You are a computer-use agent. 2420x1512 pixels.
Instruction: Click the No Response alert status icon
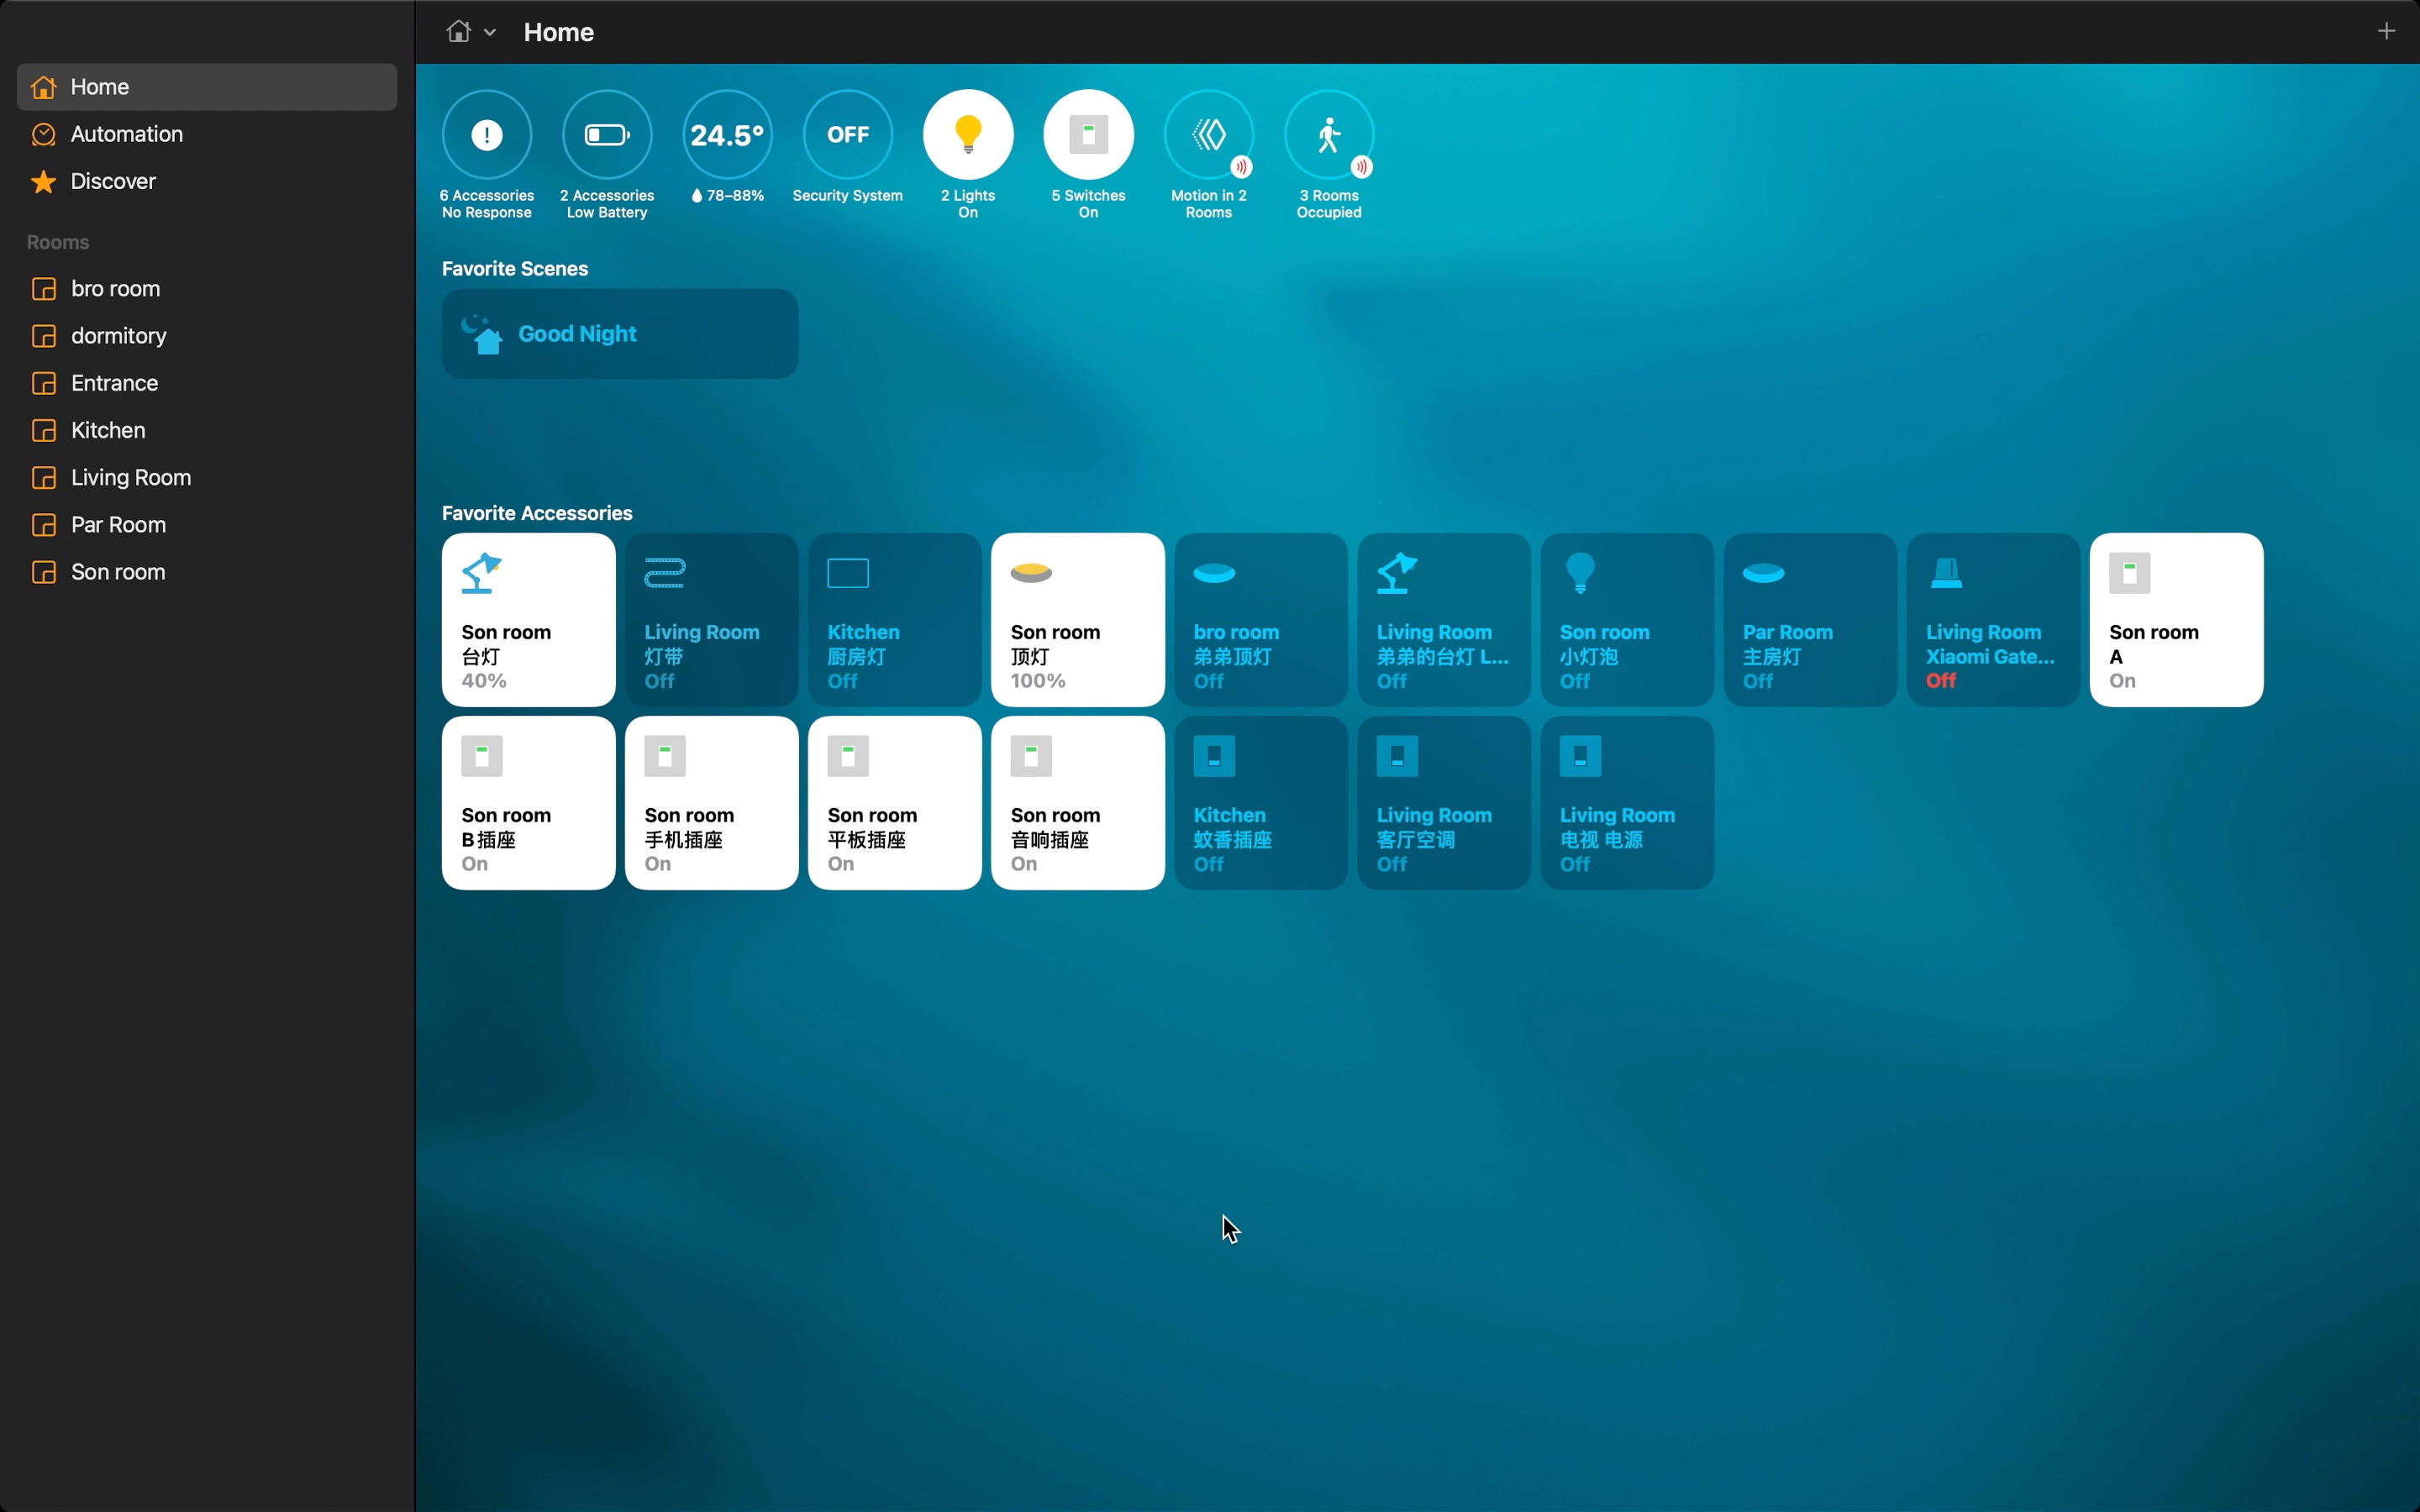tap(487, 135)
